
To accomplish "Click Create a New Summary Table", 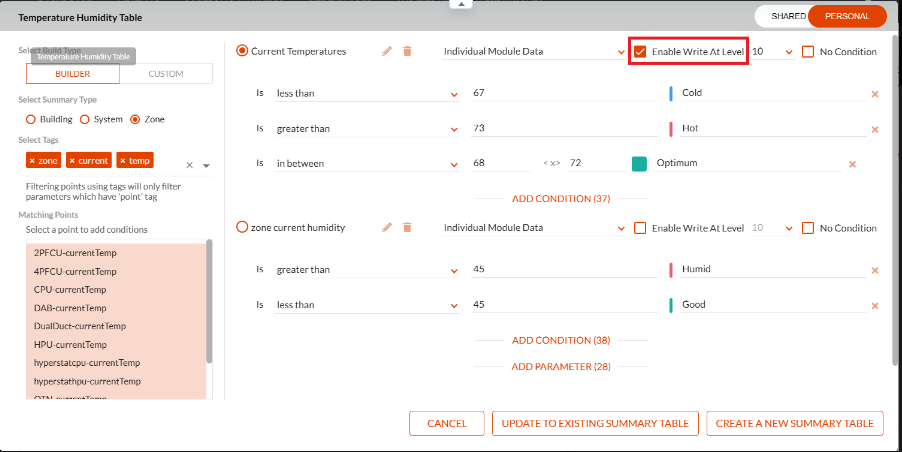I will 795,423.
